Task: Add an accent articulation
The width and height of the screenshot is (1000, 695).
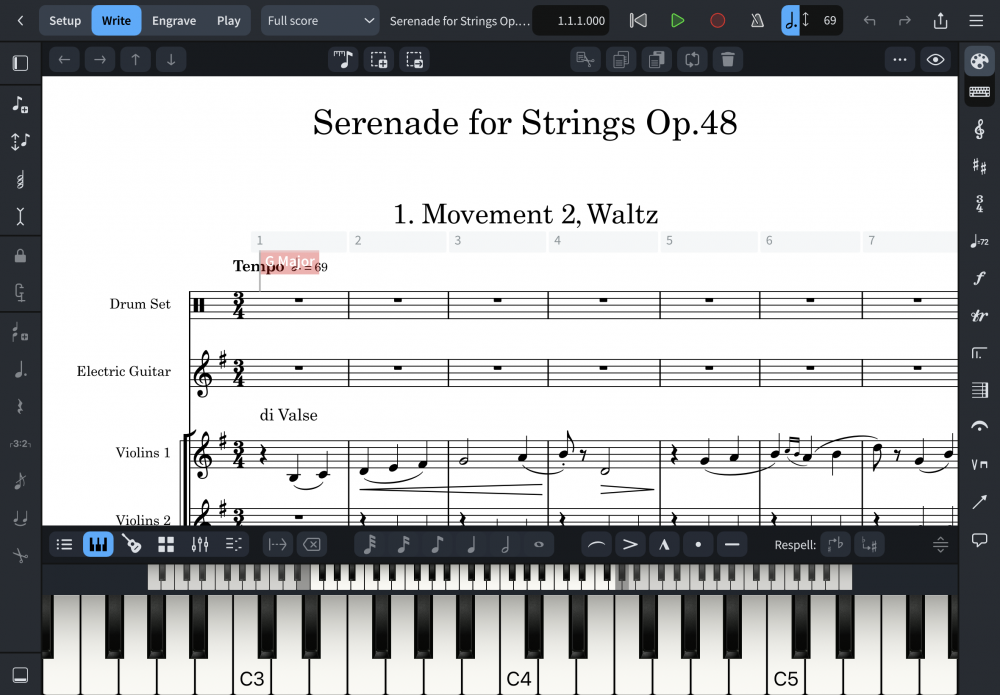Action: (630, 545)
